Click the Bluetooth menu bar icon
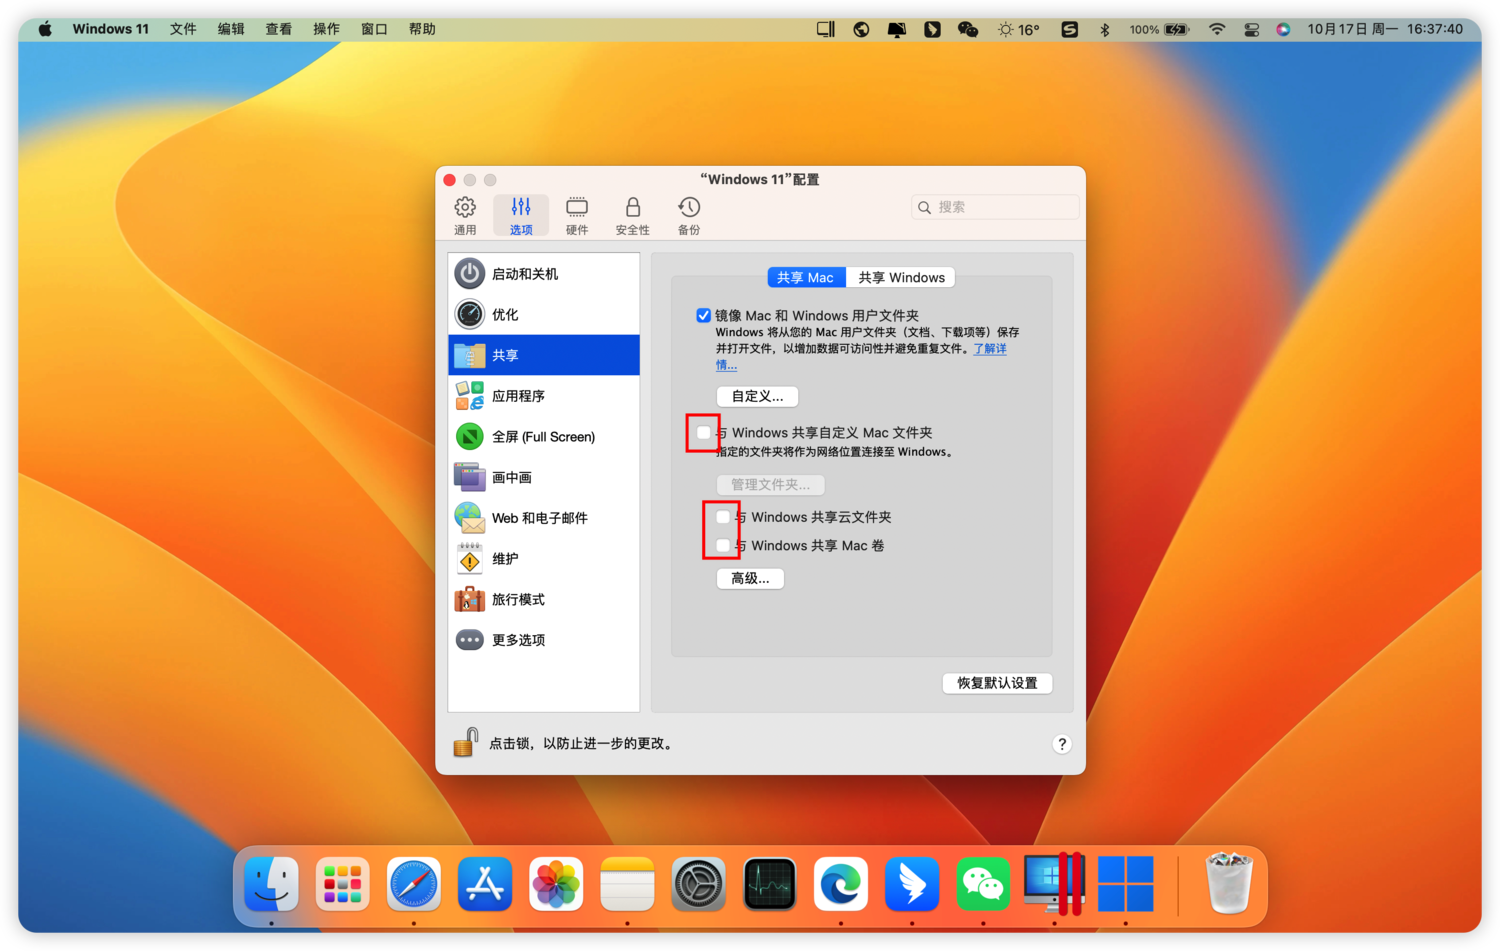Screen dimensions: 1500x951 click(1105, 29)
